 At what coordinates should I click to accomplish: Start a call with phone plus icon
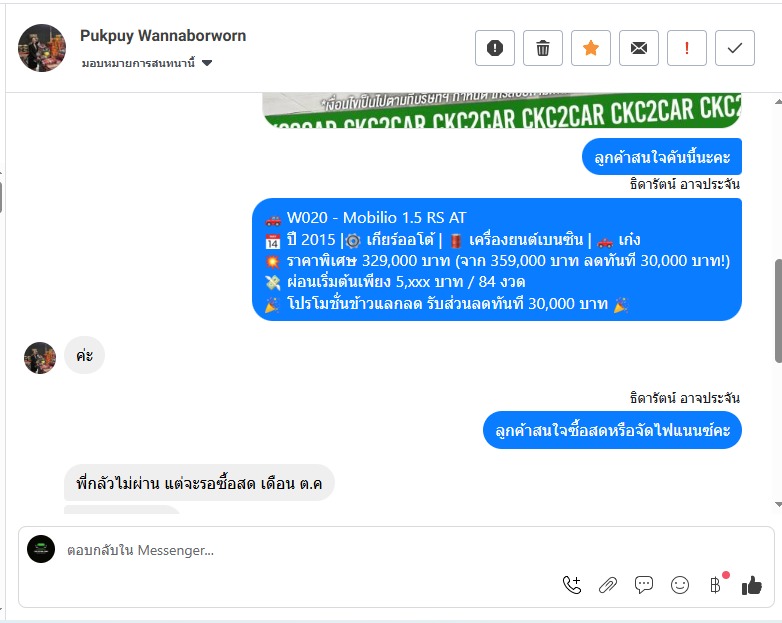tap(572, 585)
